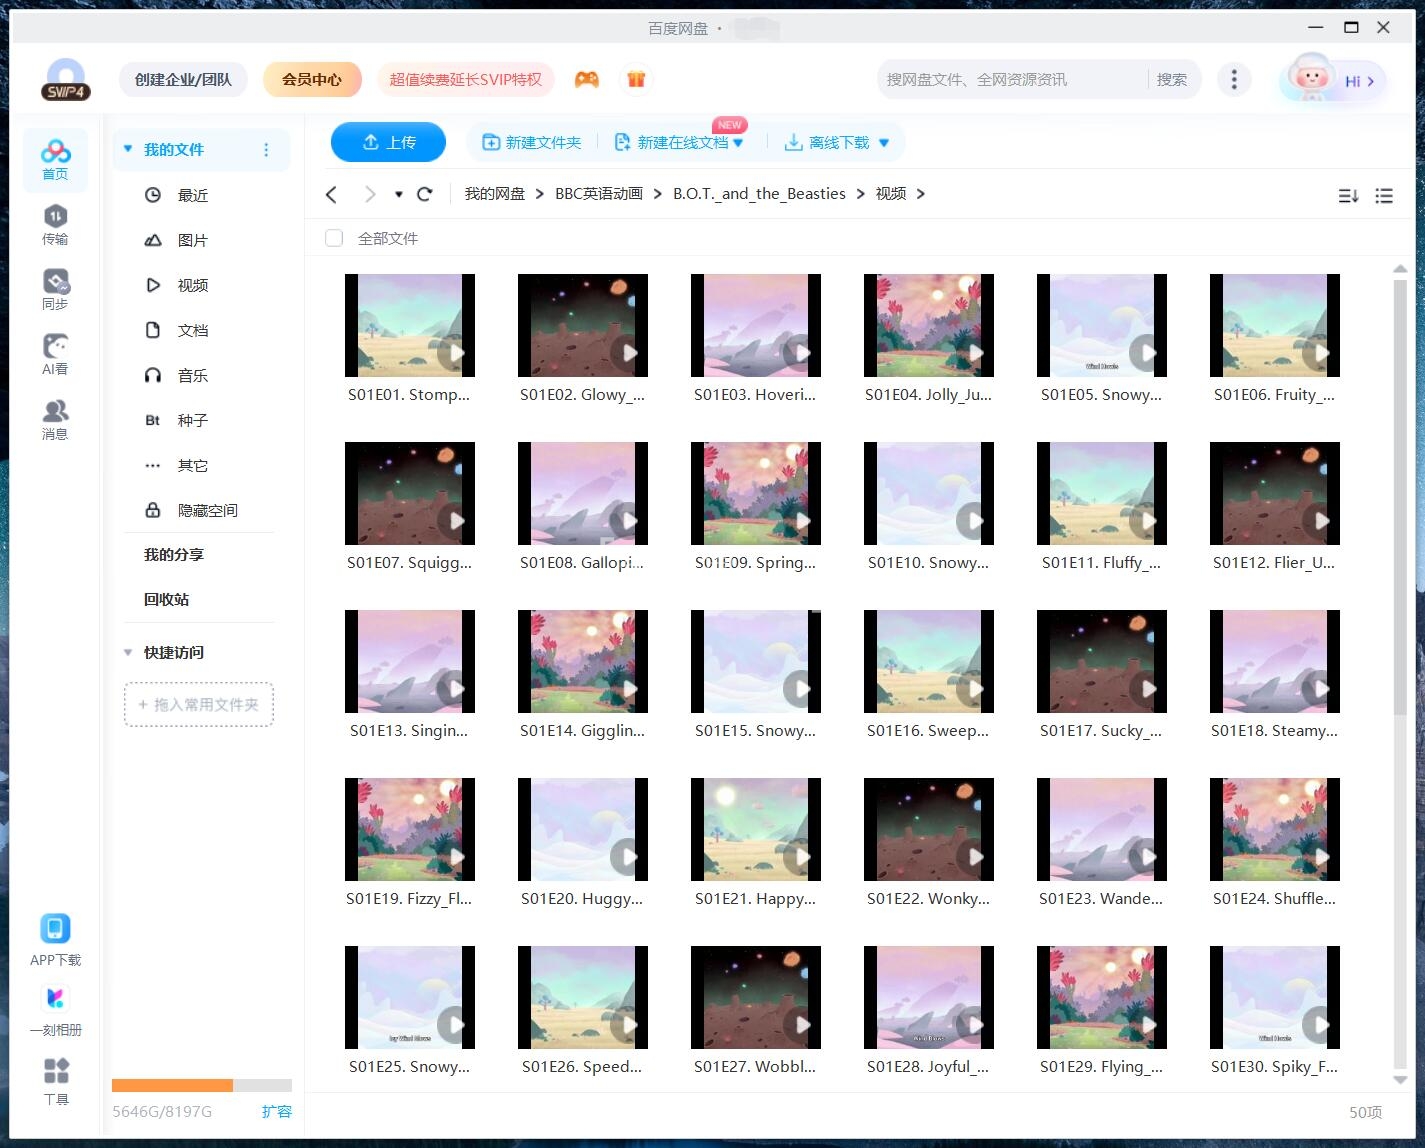Open the S01E04 Jolly video thumbnail
This screenshot has height=1148, width=1425.
[x=928, y=326]
